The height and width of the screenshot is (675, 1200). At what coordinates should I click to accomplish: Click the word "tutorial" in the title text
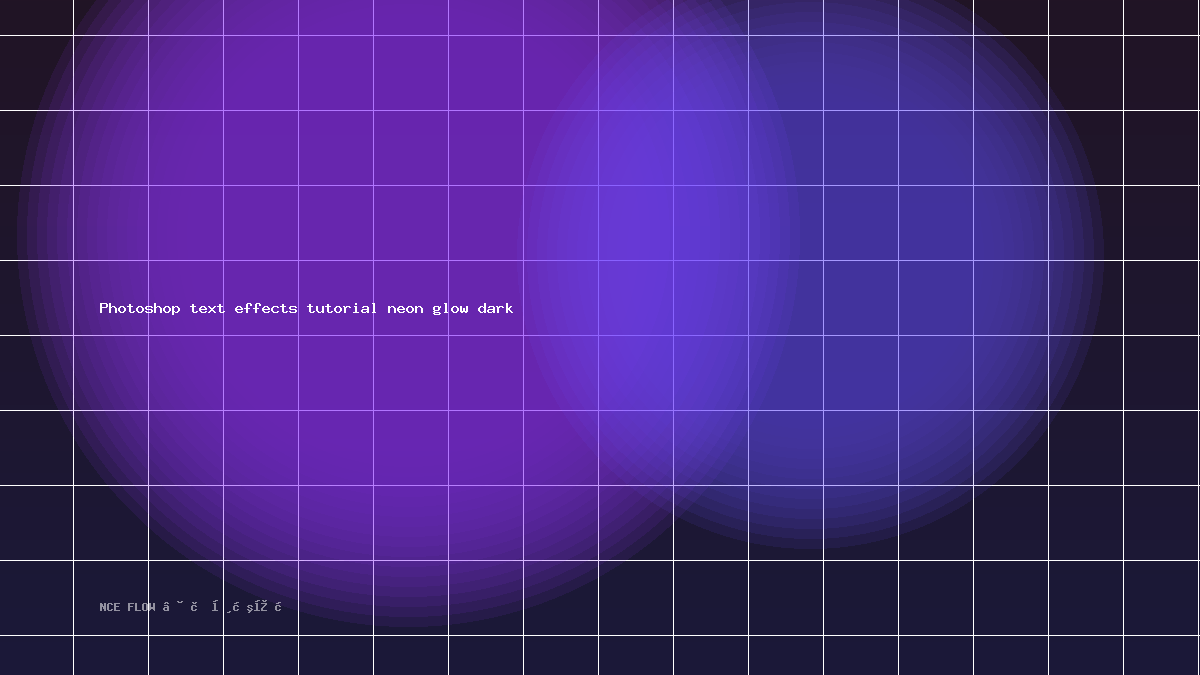point(342,308)
